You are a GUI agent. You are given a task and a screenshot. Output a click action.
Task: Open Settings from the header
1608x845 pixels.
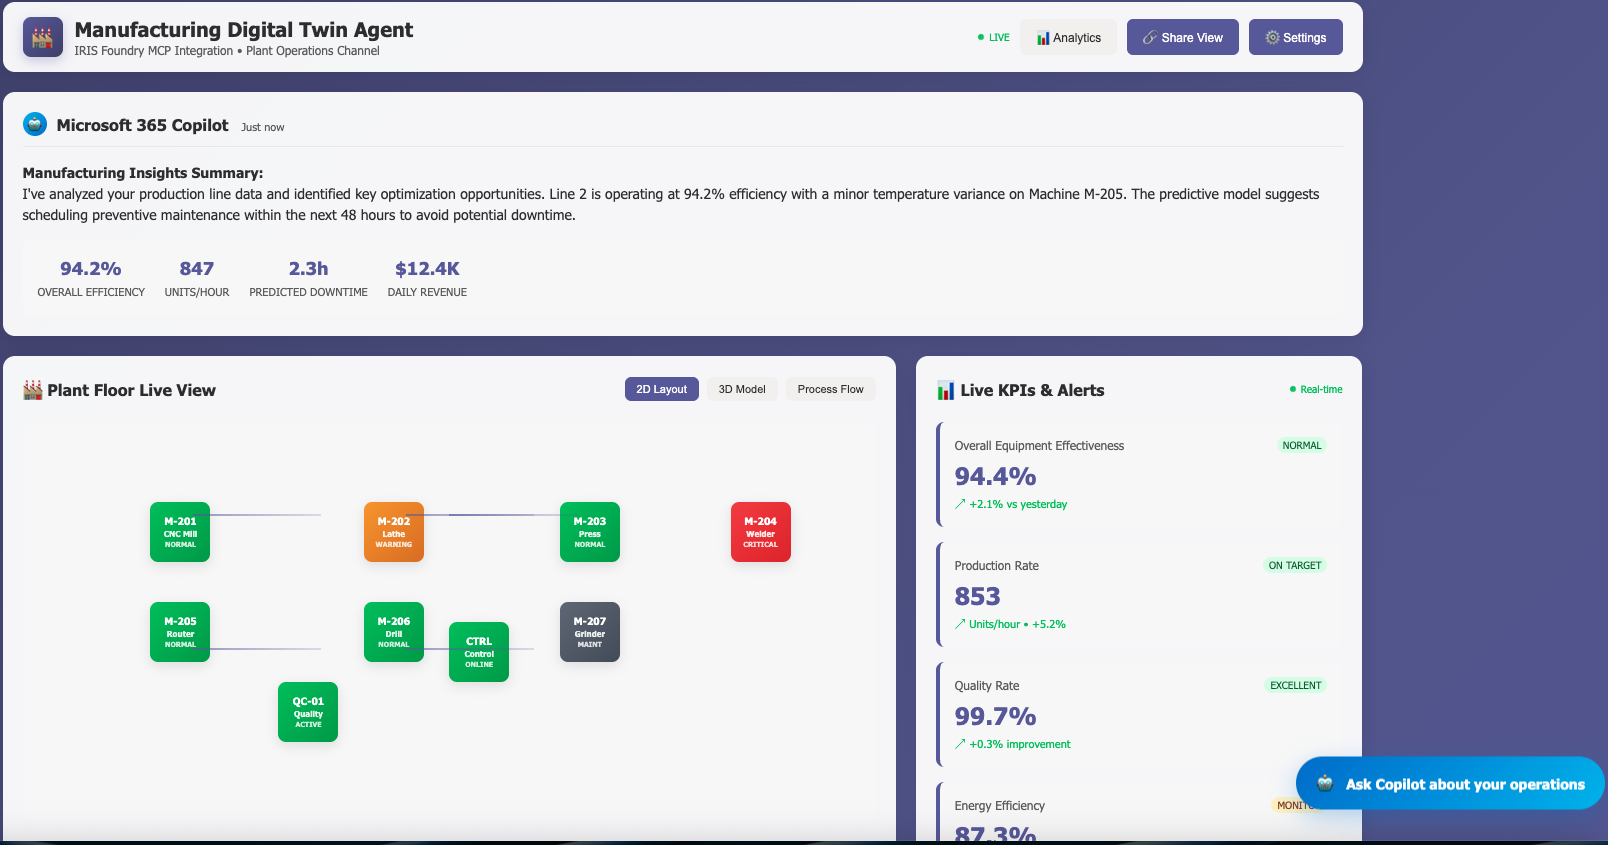point(1295,38)
